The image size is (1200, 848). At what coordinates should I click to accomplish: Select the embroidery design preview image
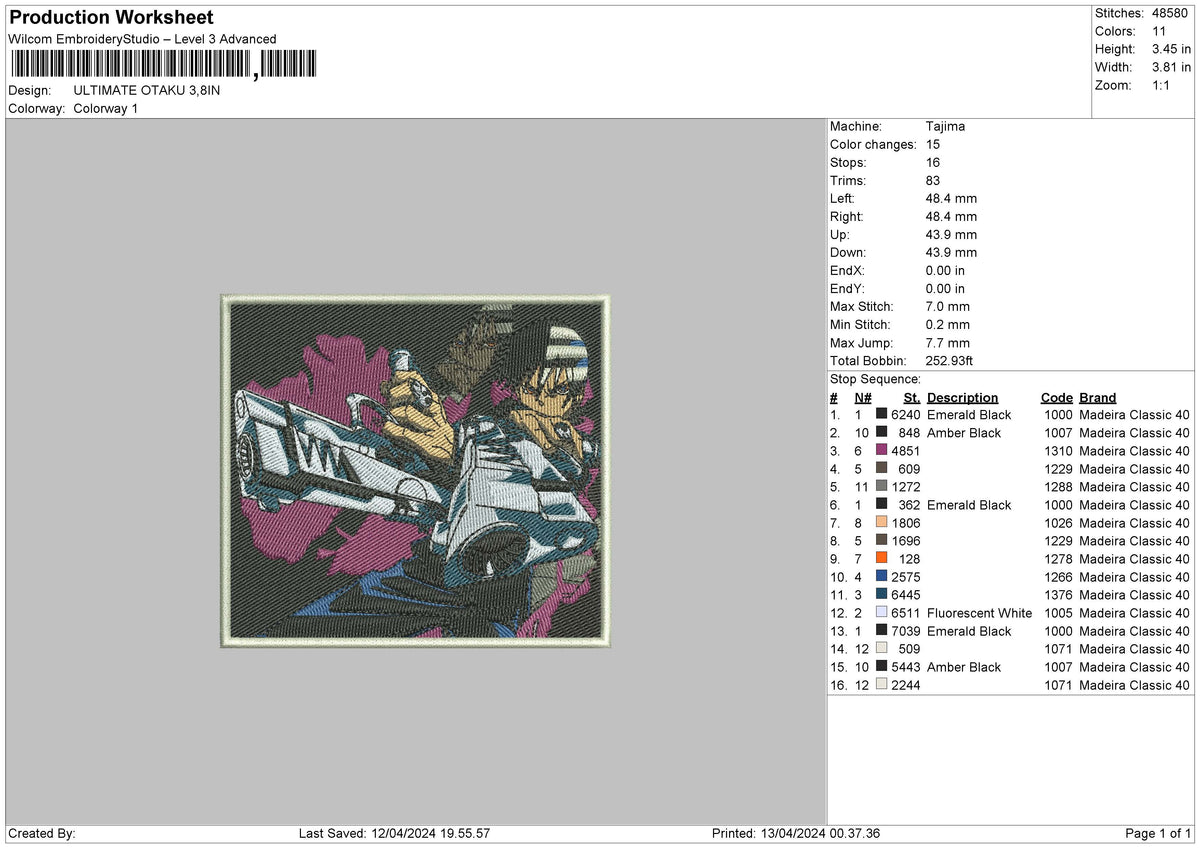coord(415,471)
